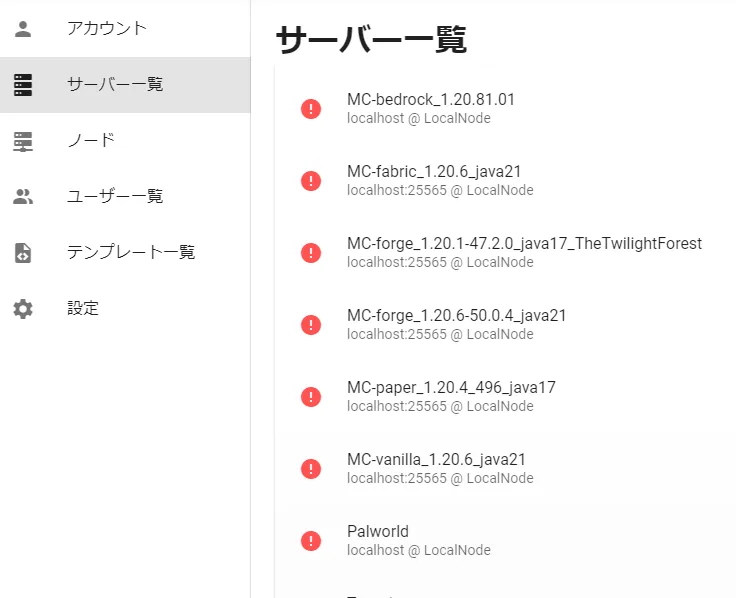Open the MC-forge TheTwilightForest server
The image size is (736, 598).
[524, 252]
